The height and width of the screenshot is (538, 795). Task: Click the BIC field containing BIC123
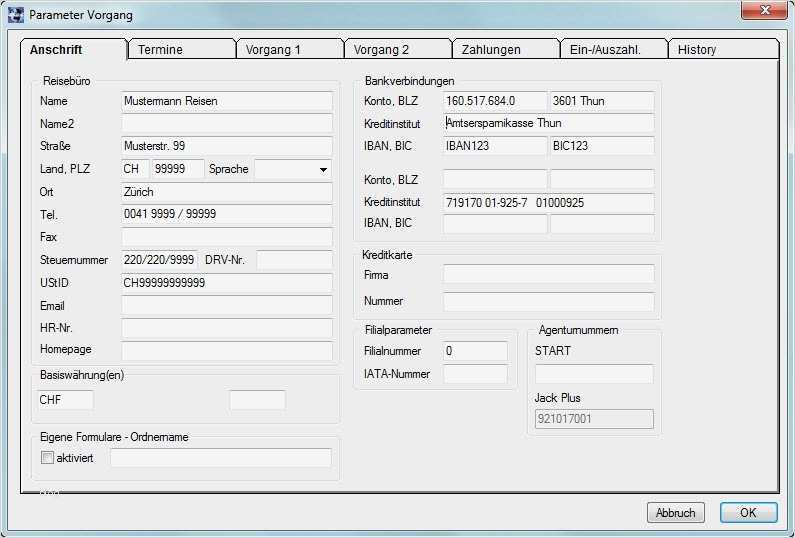pos(602,146)
